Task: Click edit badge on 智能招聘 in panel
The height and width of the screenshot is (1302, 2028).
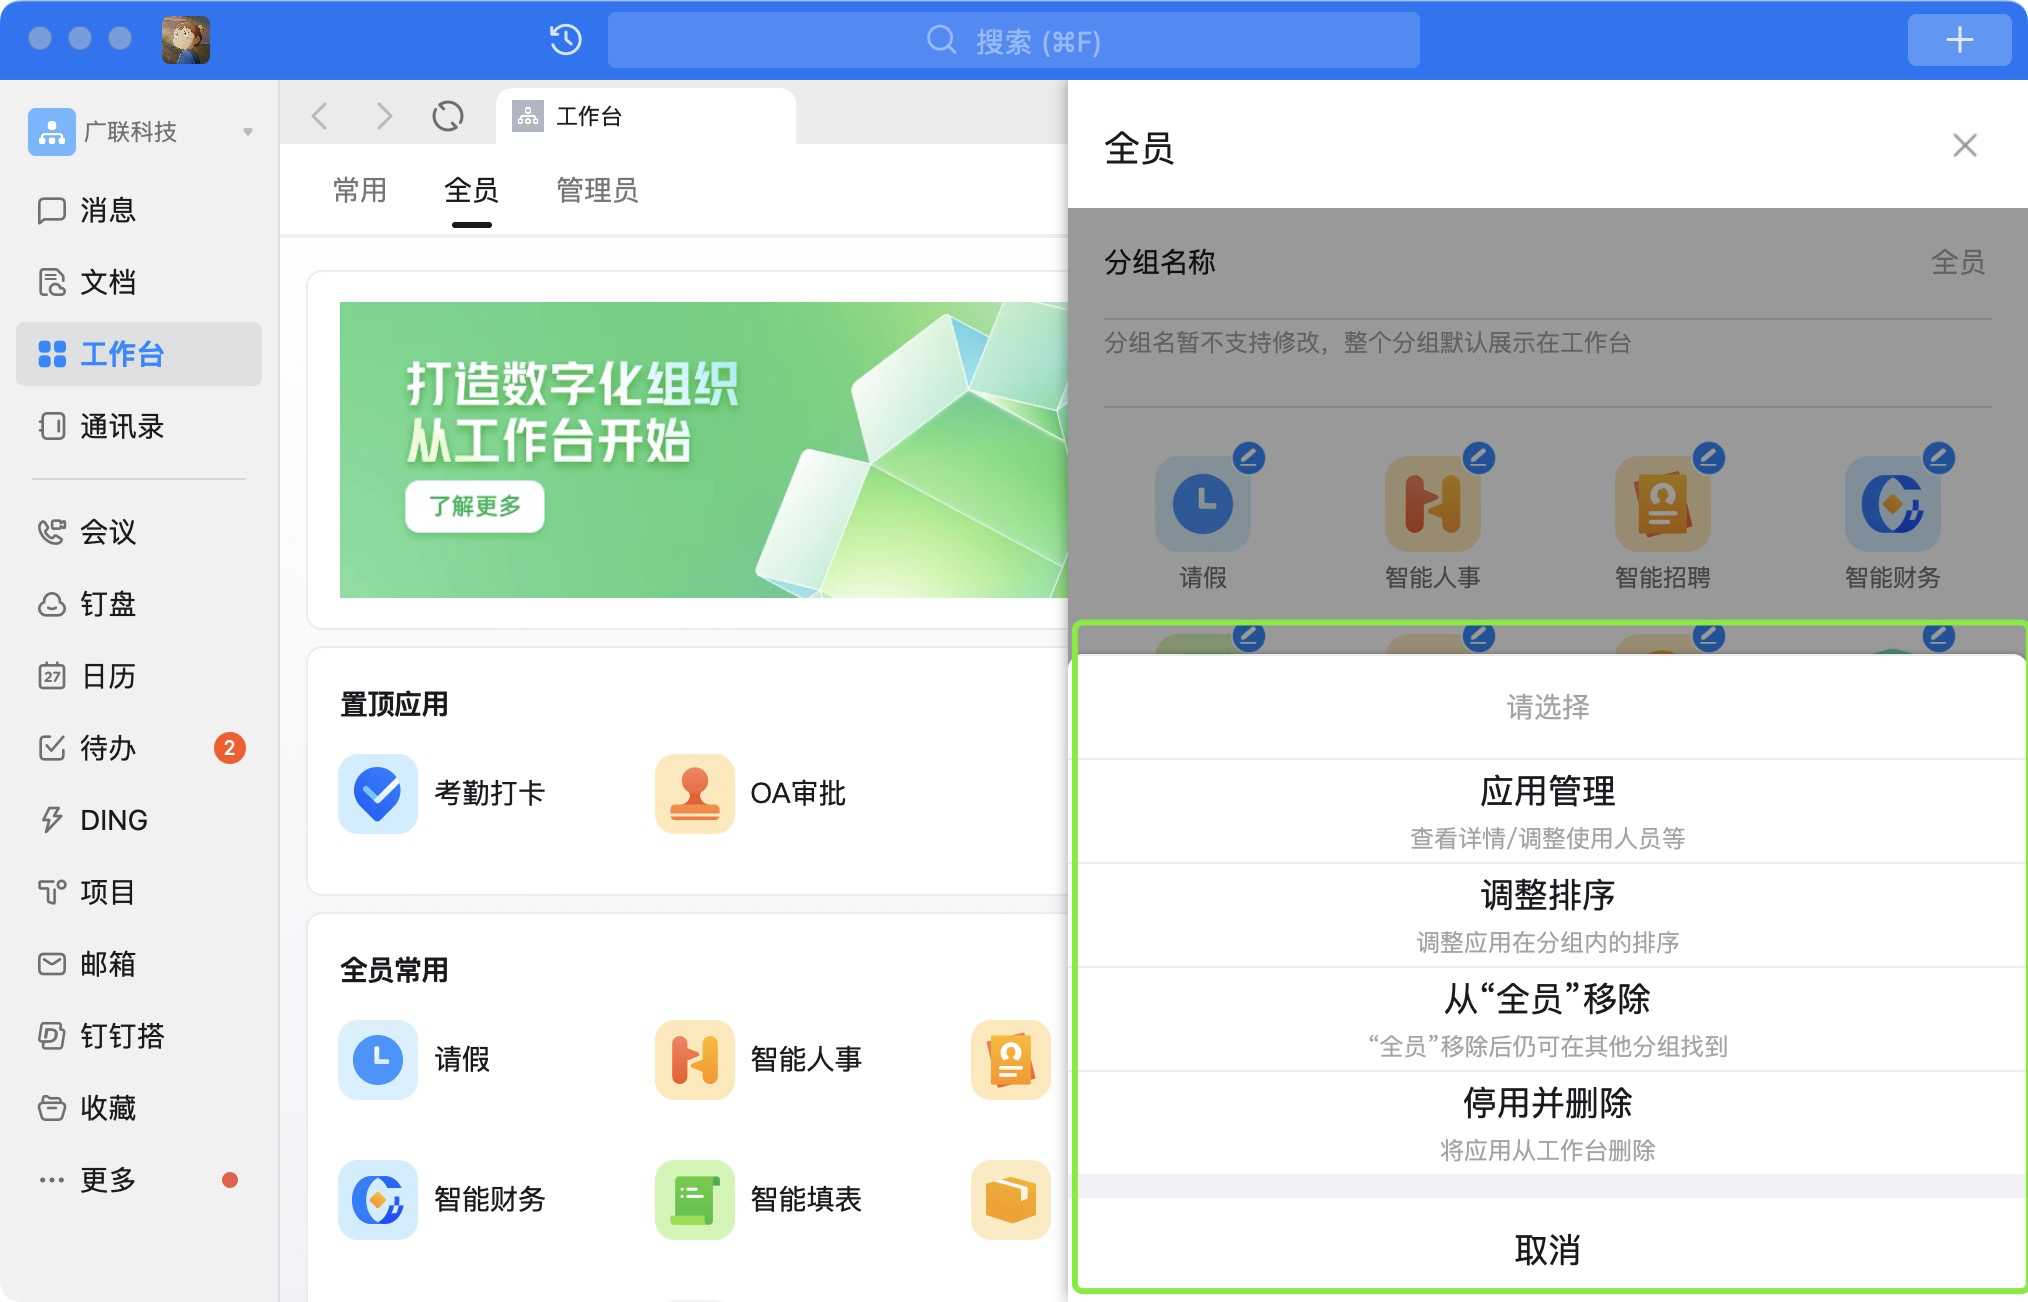Action: click(x=1709, y=458)
